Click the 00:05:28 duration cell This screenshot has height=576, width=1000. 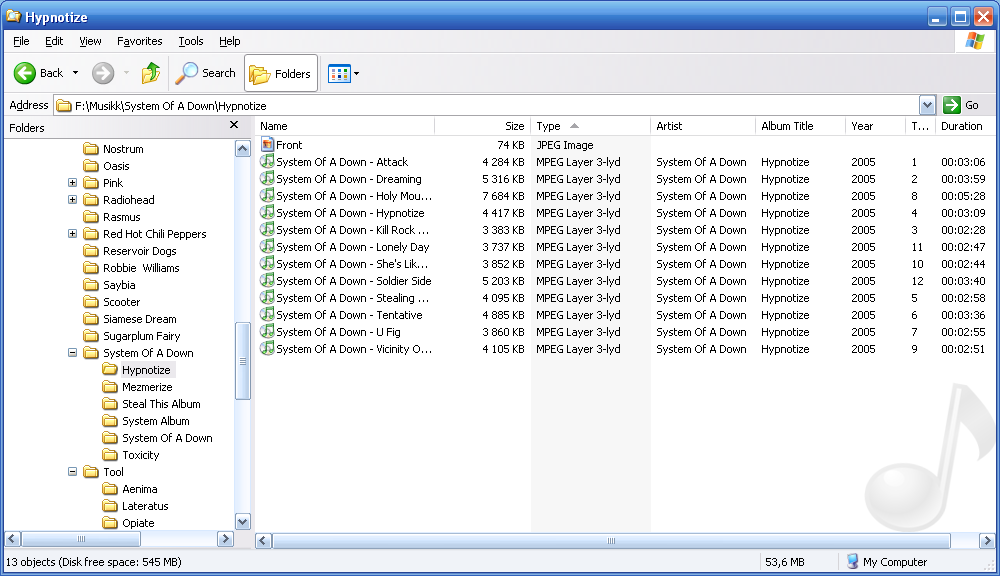click(x=963, y=196)
